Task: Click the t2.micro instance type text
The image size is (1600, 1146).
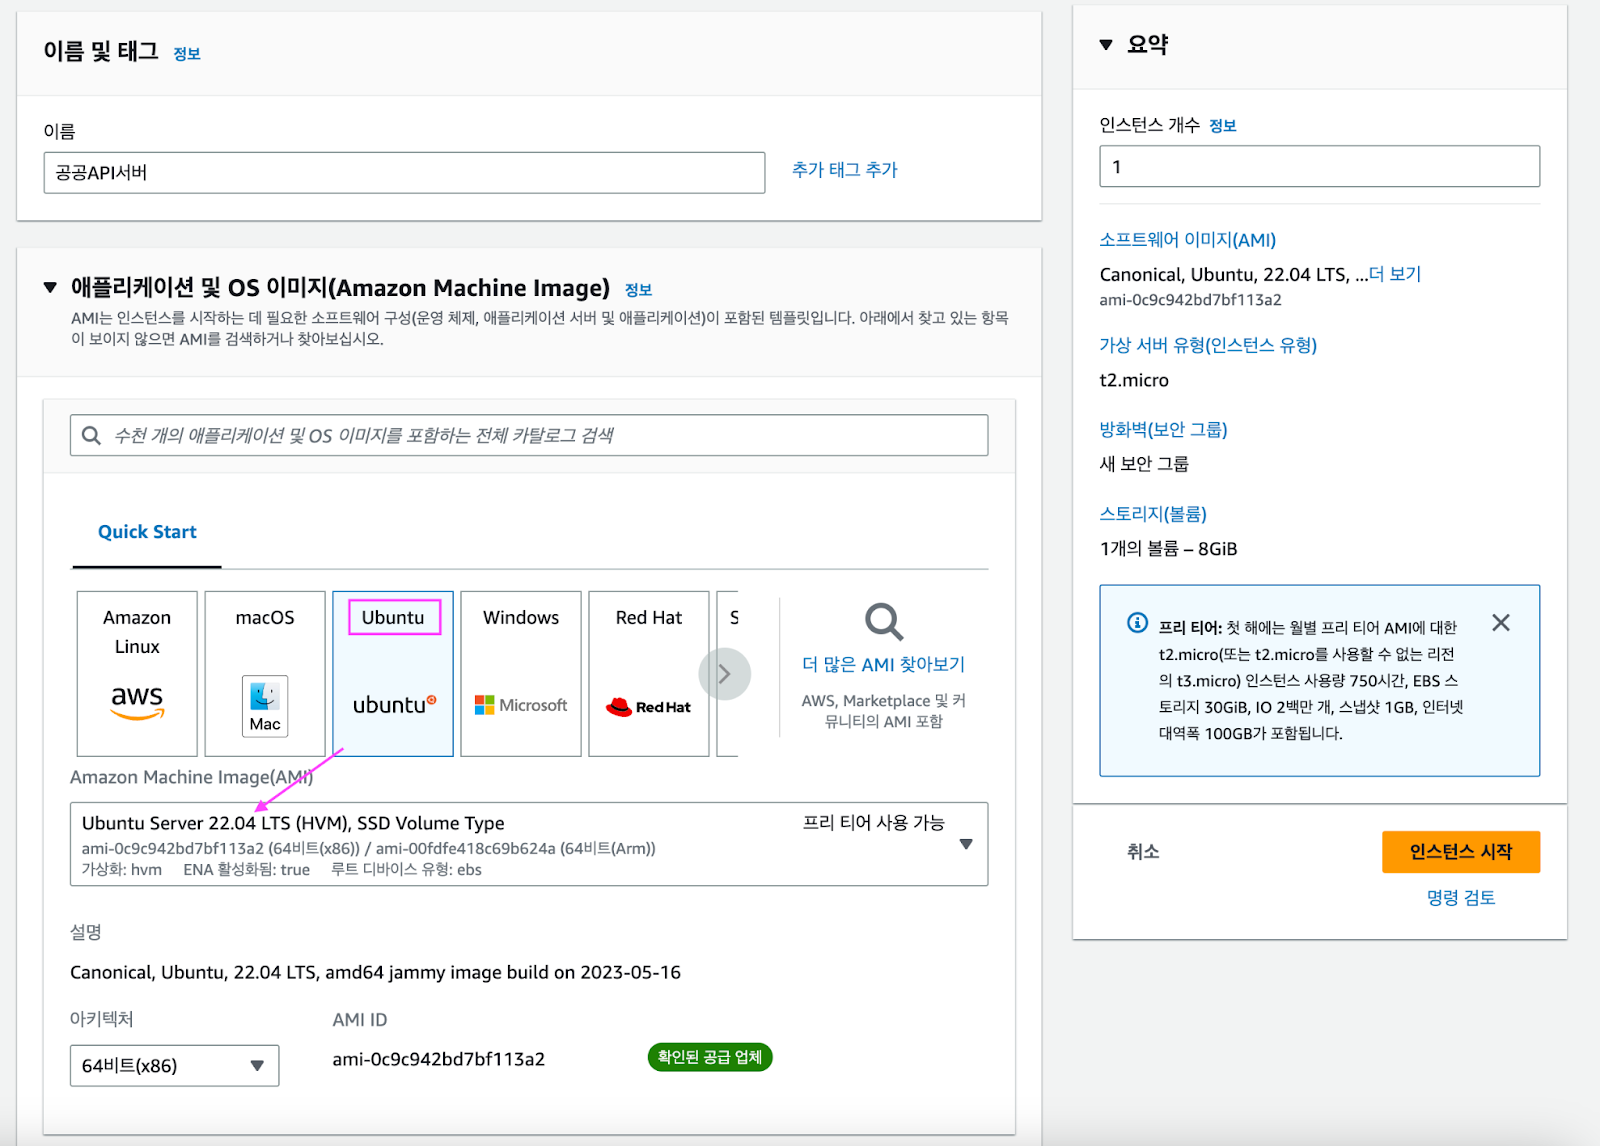Action: coord(1134,380)
